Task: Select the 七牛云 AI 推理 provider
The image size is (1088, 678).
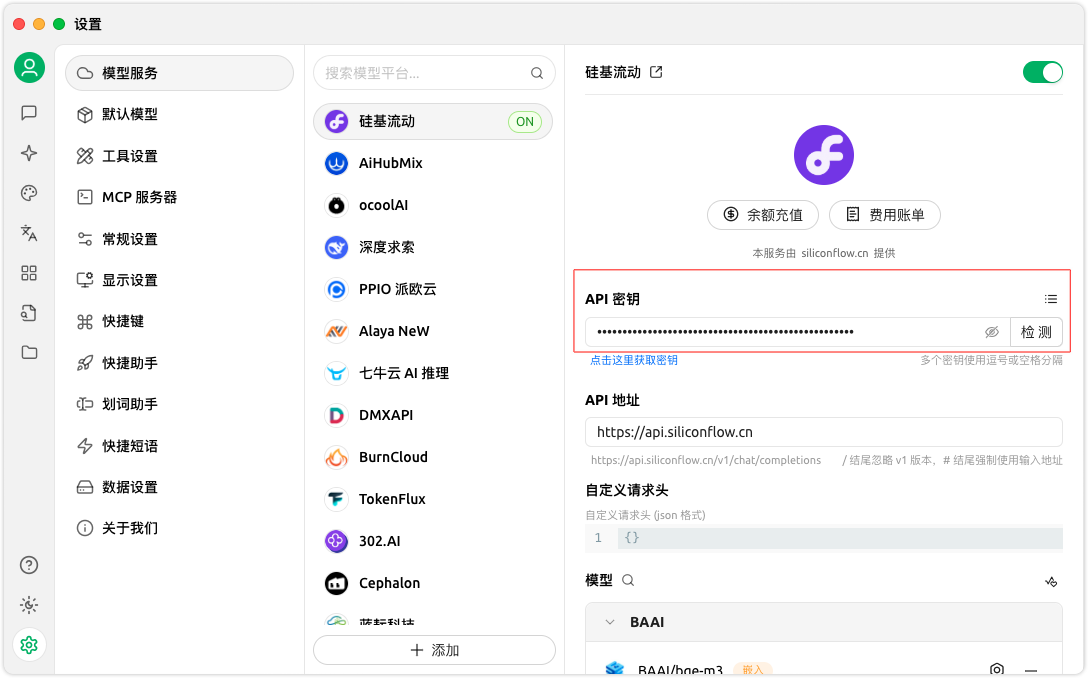Action: point(433,373)
